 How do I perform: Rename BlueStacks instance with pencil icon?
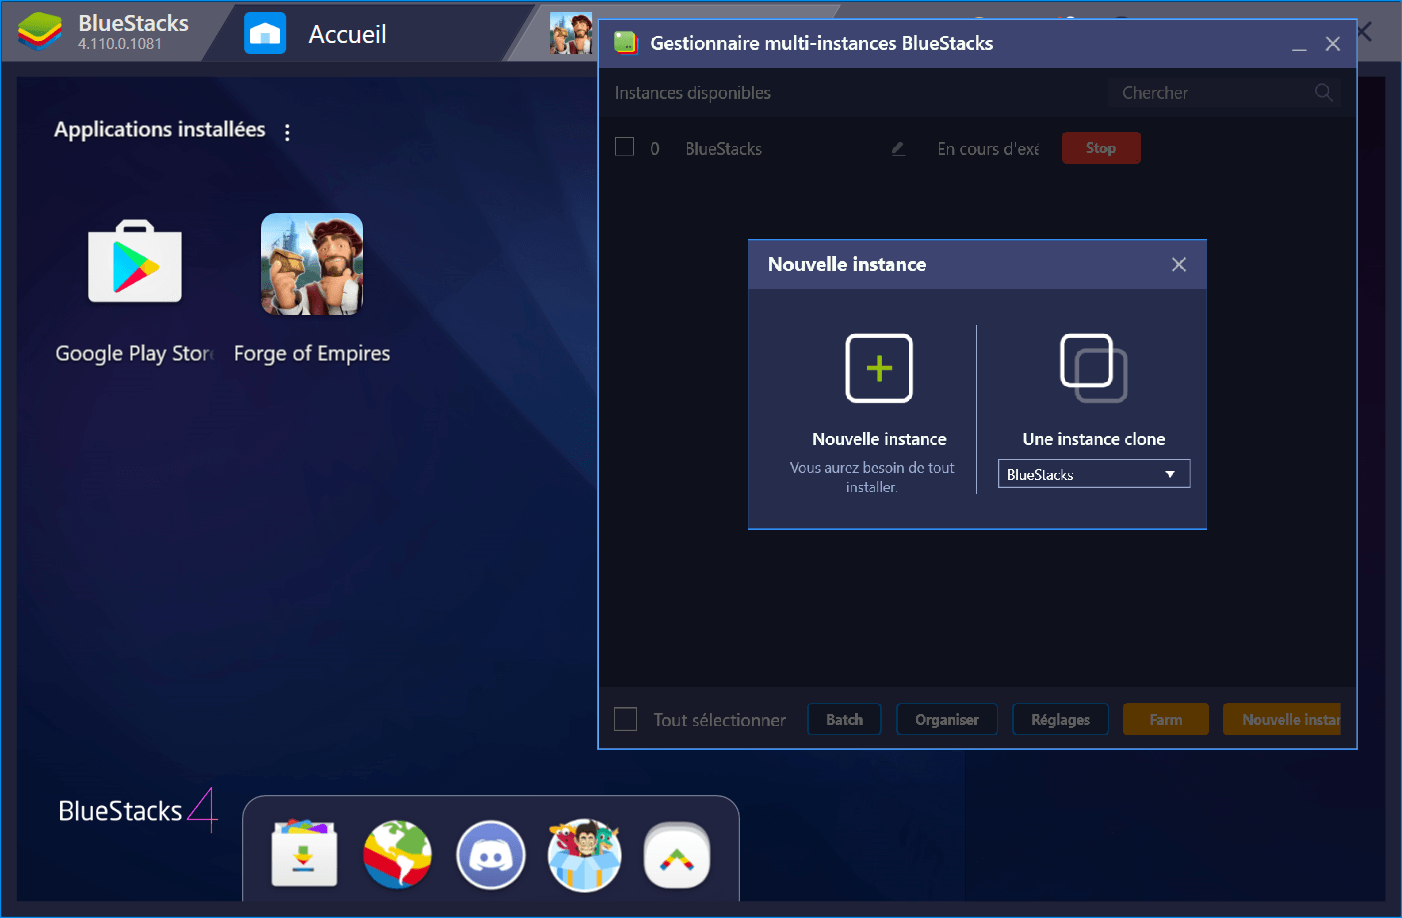(898, 148)
